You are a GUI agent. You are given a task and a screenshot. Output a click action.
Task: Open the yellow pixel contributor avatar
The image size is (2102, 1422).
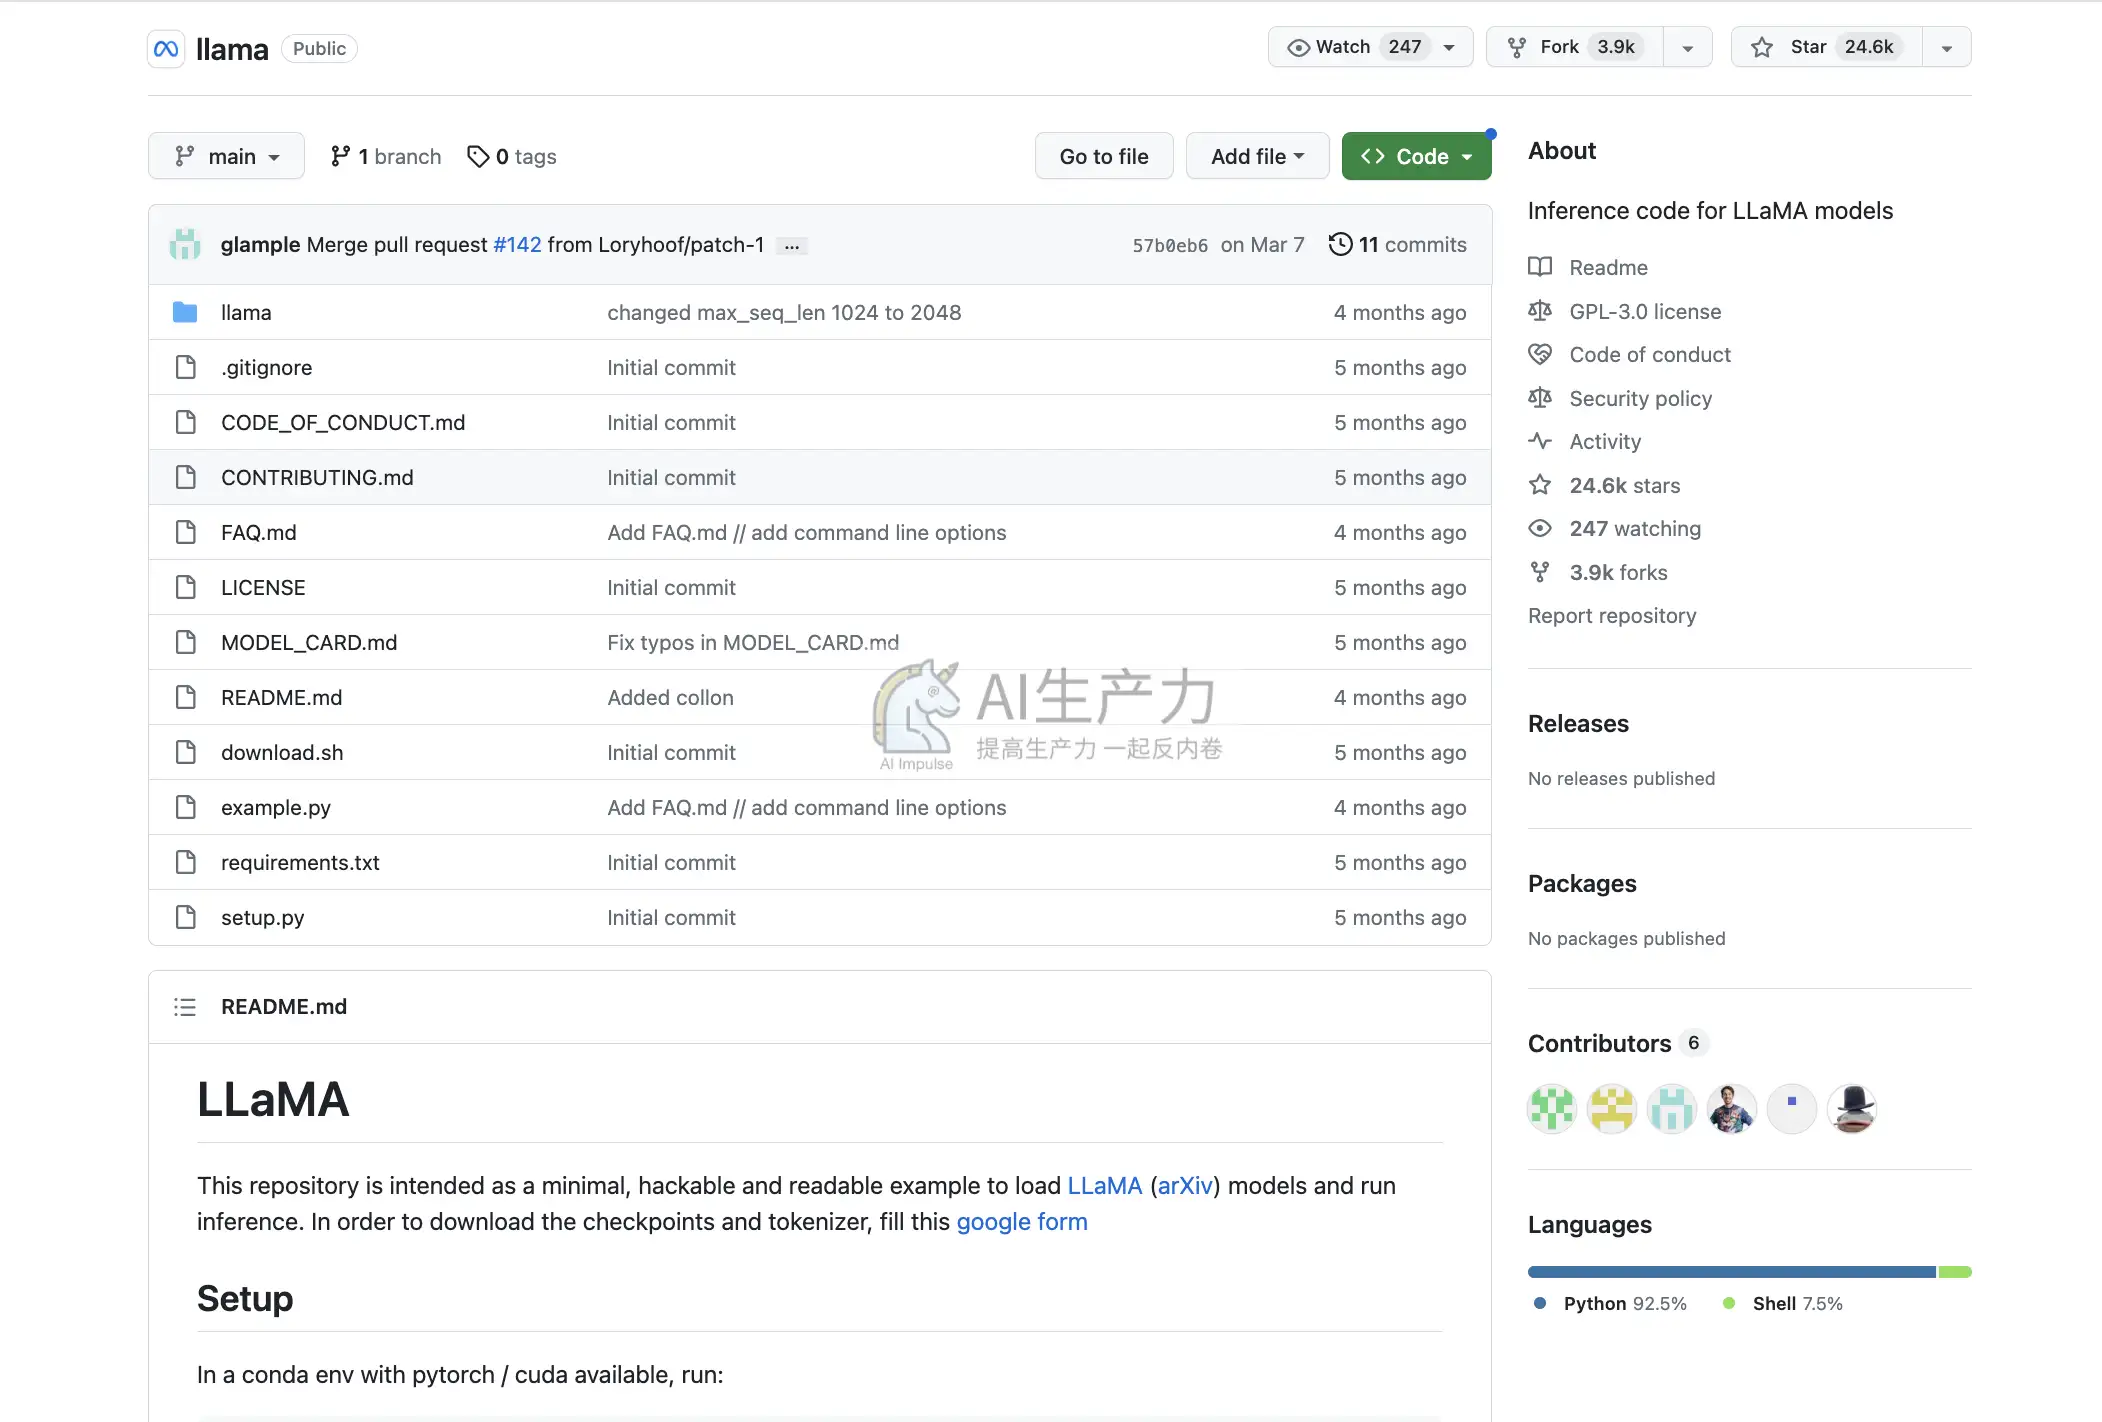pyautogui.click(x=1612, y=1109)
